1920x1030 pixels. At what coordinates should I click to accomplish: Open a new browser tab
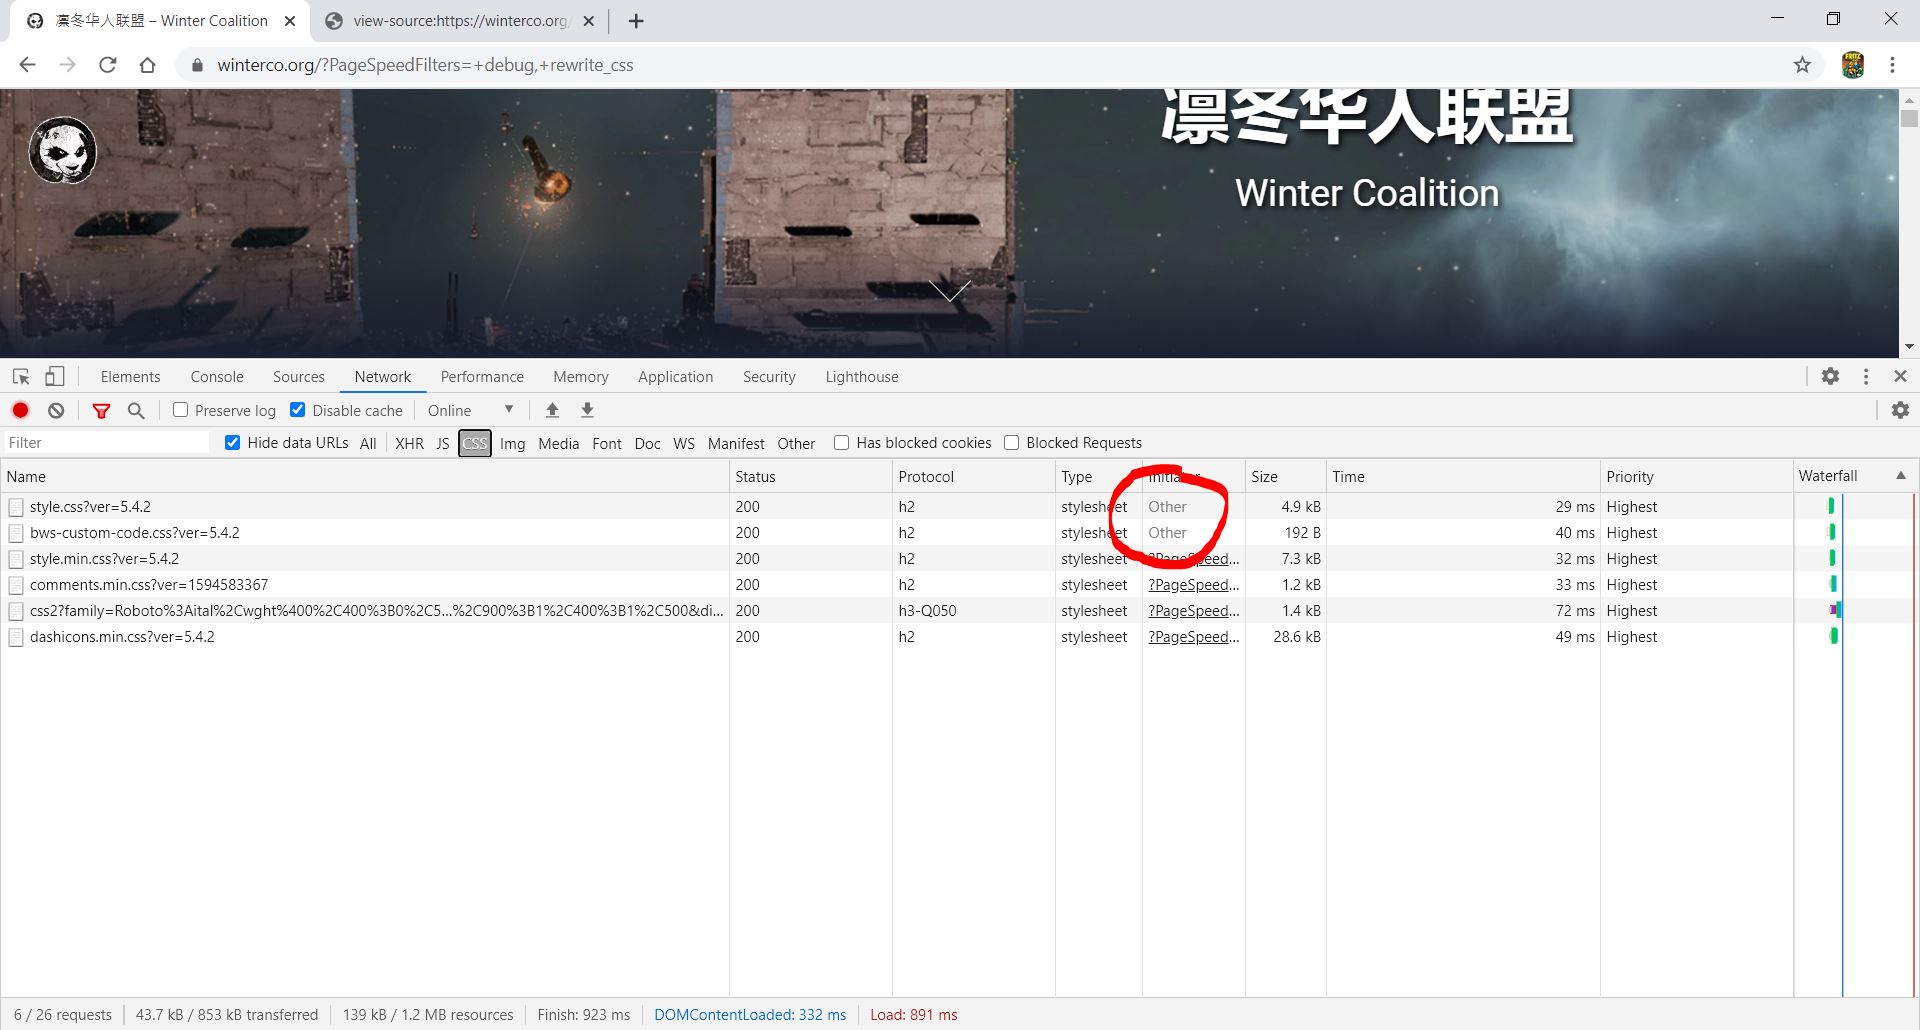tap(636, 21)
